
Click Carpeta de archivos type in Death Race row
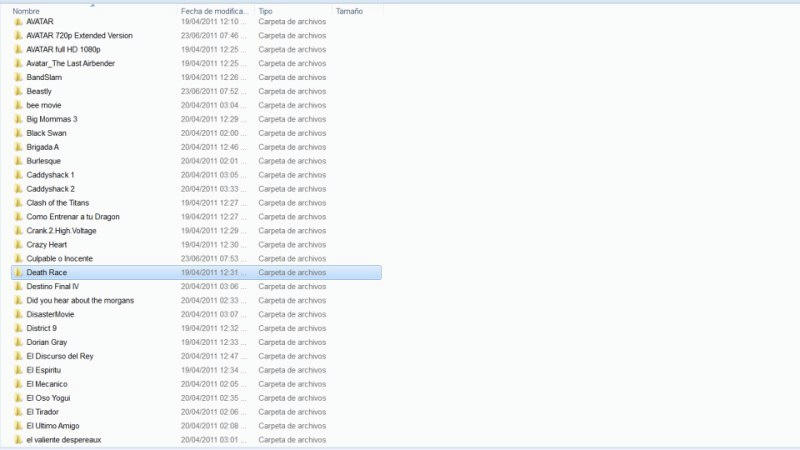click(292, 272)
